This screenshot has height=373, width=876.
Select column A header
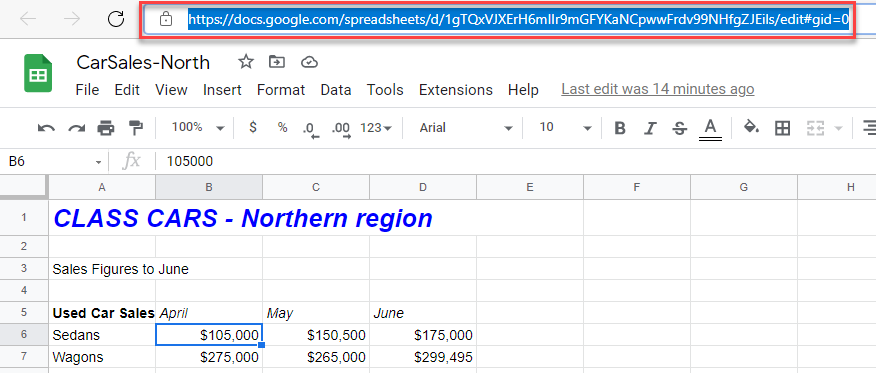[102, 188]
